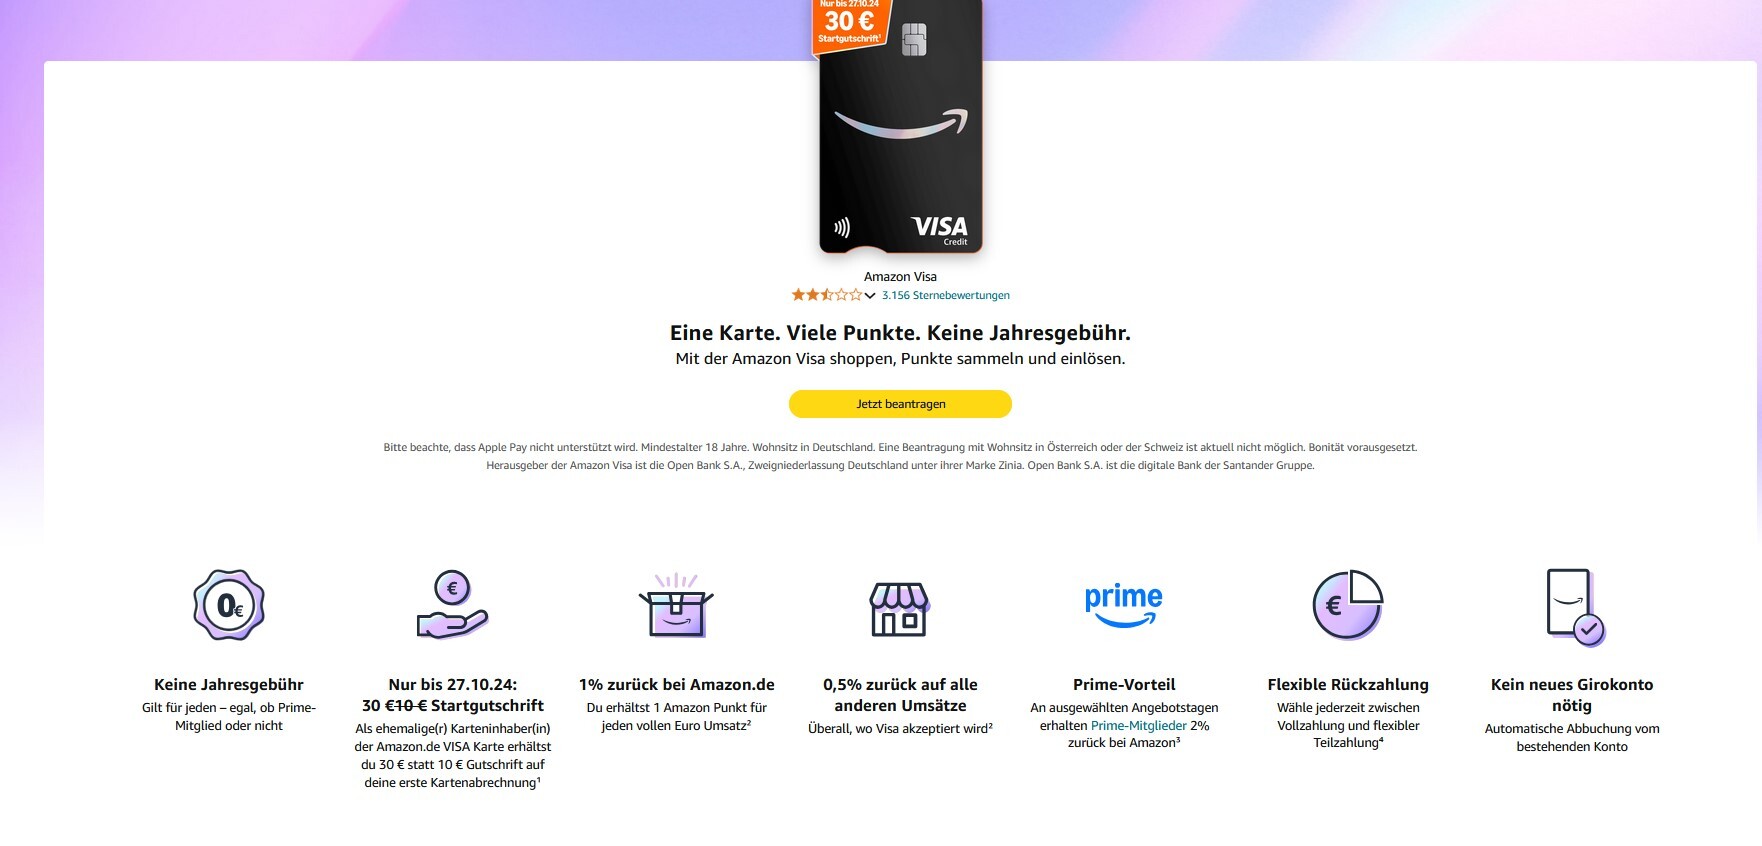Click the open Amazon box icon
This screenshot has height=846, width=1762.
pyautogui.click(x=676, y=605)
